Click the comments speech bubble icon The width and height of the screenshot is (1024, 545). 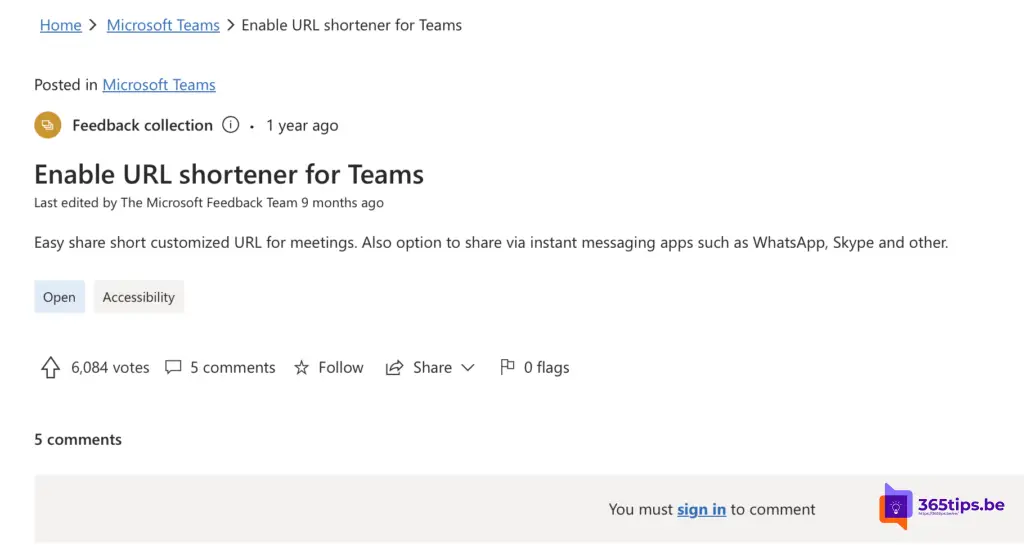(x=173, y=367)
